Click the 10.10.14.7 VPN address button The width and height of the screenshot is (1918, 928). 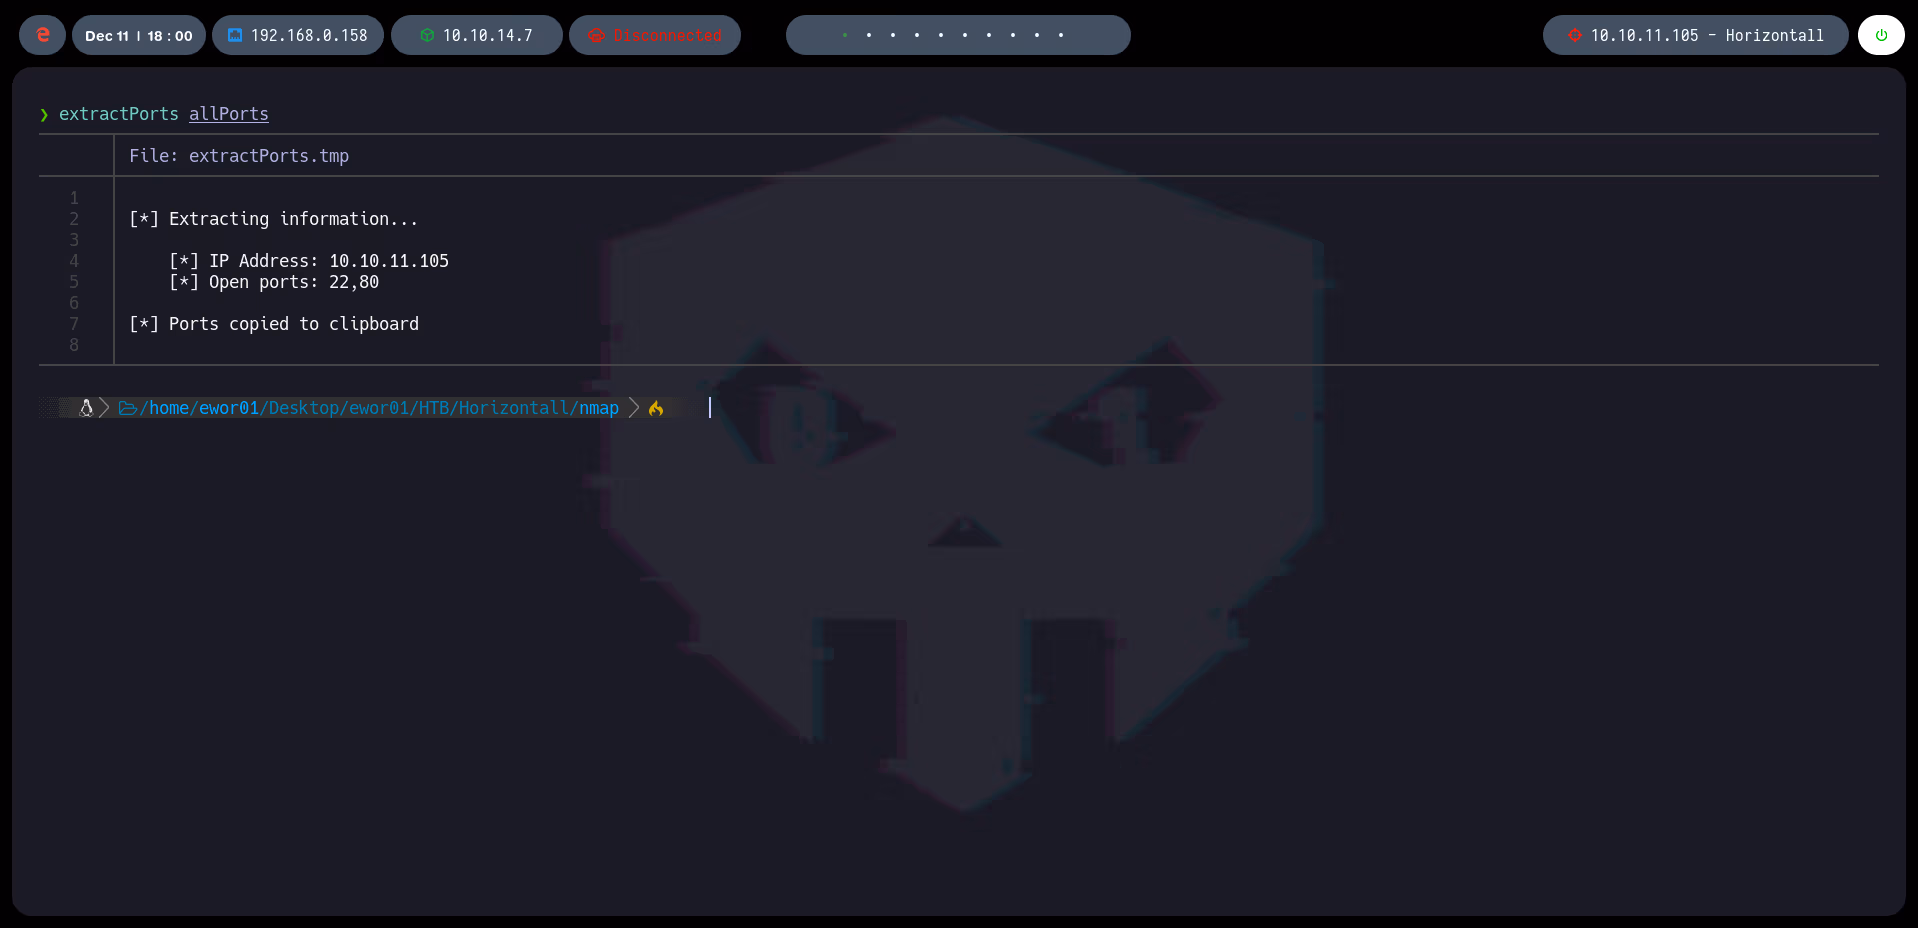pyautogui.click(x=476, y=35)
